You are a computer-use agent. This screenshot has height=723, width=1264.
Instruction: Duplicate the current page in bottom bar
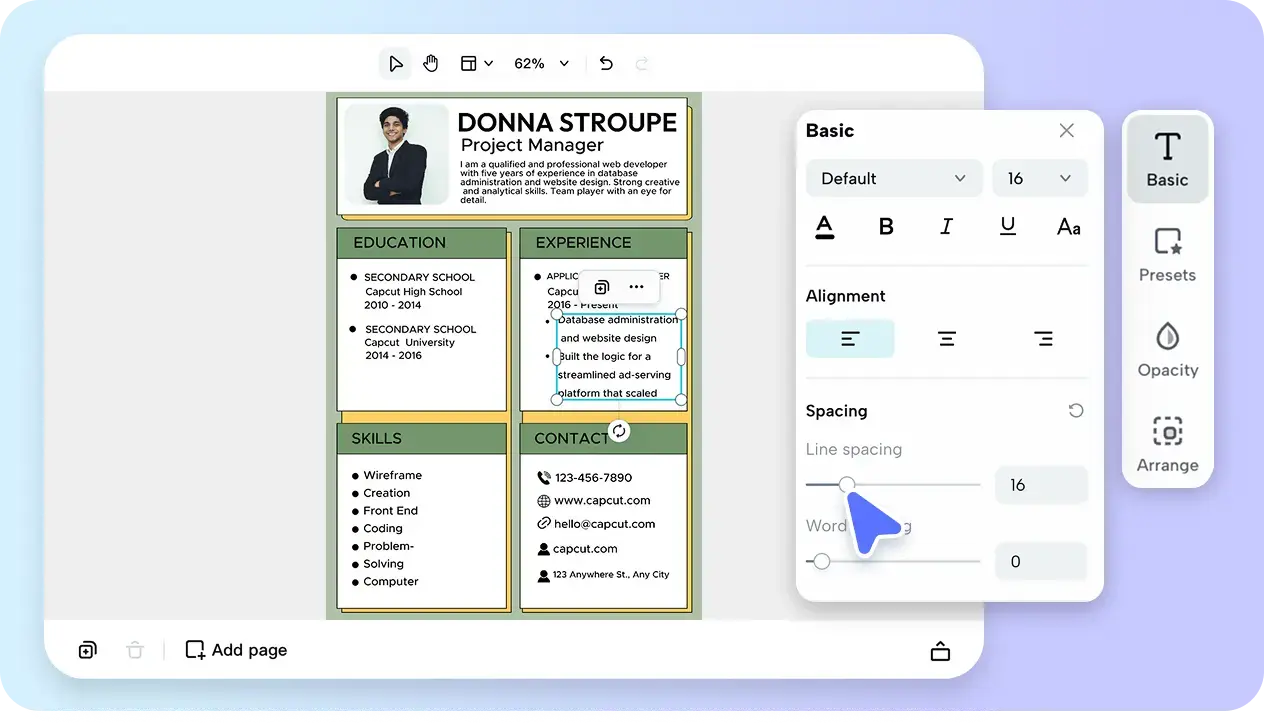click(87, 651)
